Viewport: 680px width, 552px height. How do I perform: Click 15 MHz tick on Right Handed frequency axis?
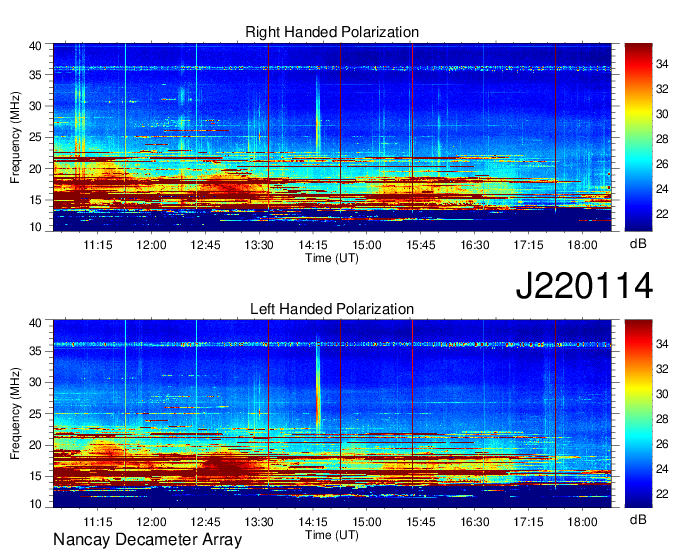(35, 200)
